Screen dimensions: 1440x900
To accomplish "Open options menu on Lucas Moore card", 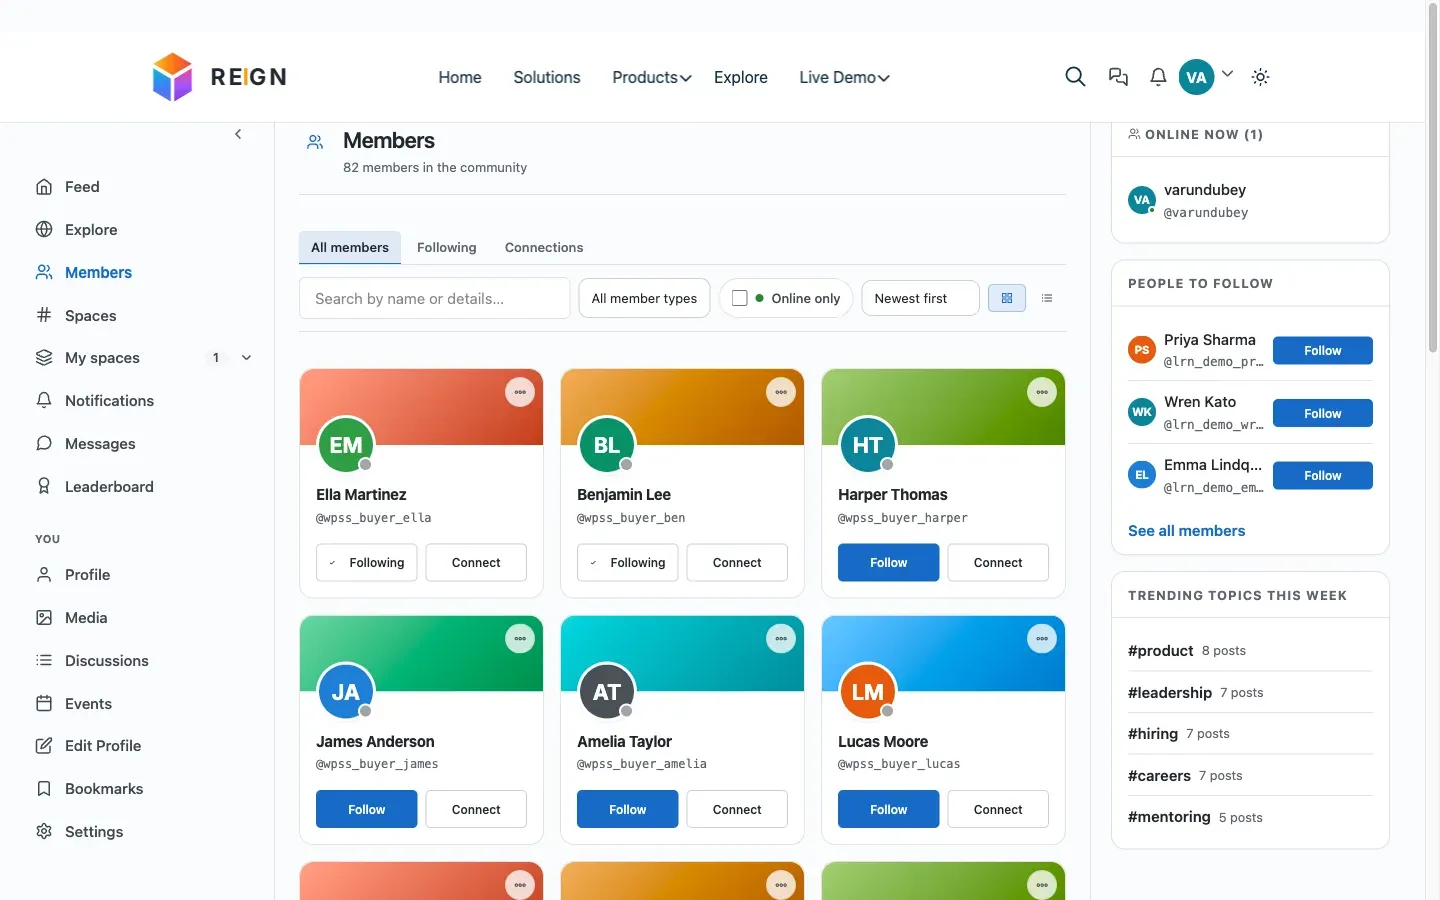I will (x=1042, y=639).
